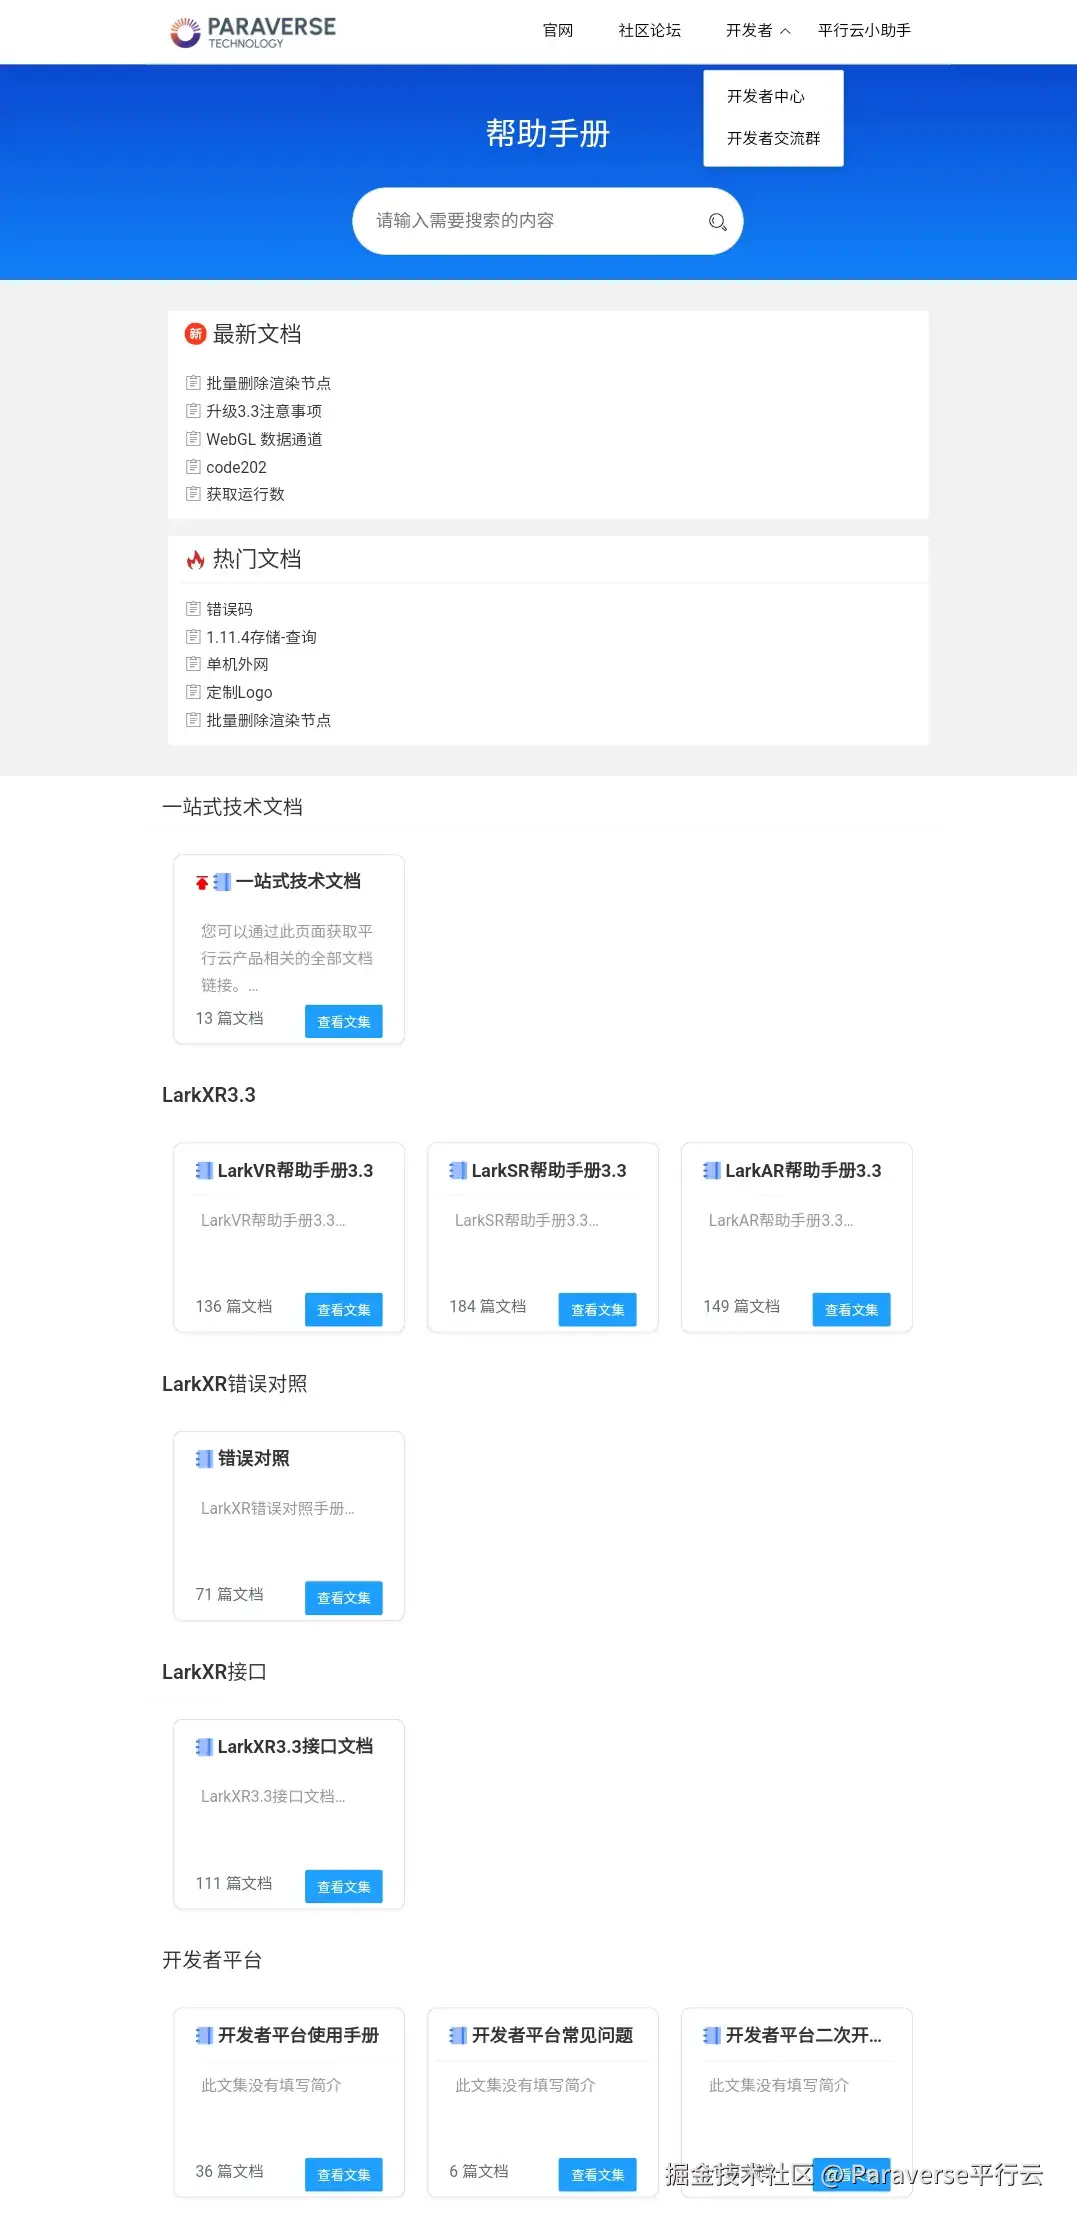Viewport: 1077px width, 2222px height.
Task: Click the 111 篇文档 count text
Action: click(x=233, y=1883)
